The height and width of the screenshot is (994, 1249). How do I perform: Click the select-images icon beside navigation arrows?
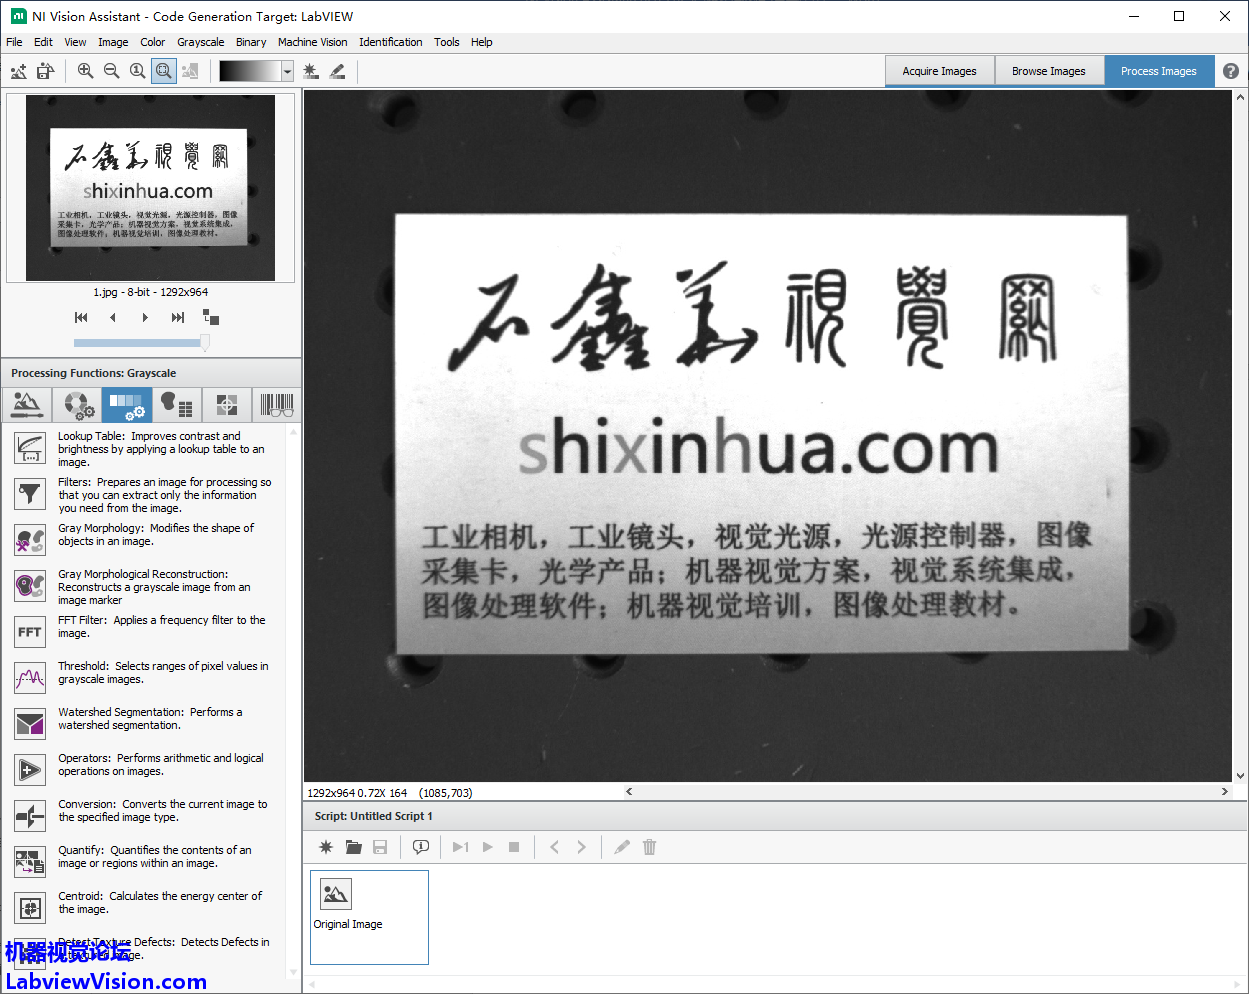pyautogui.click(x=211, y=317)
